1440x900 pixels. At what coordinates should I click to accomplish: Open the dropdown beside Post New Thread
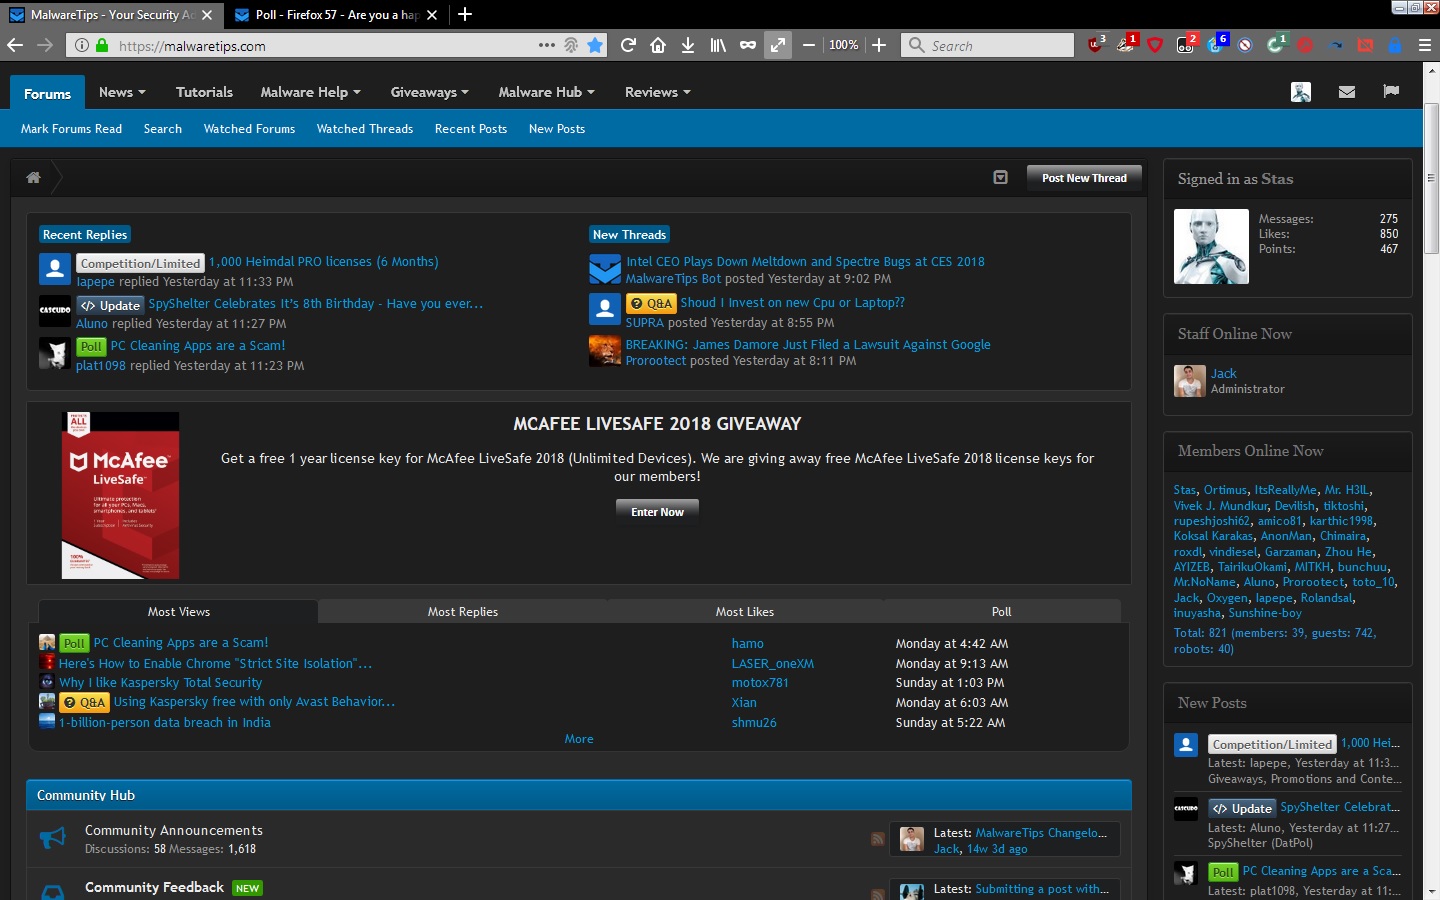(1000, 177)
